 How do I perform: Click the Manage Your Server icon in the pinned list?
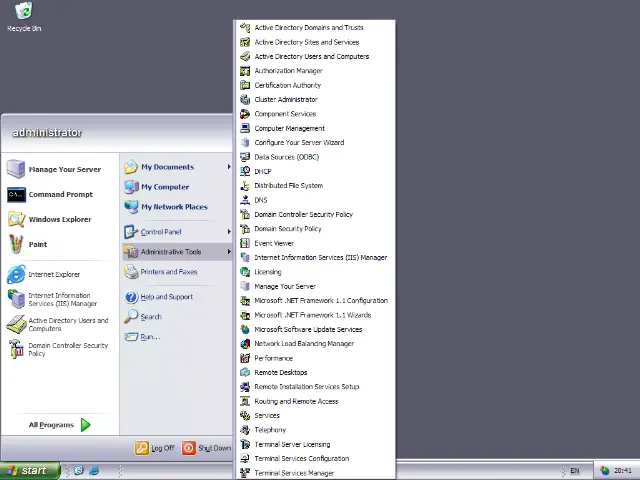click(x=16, y=169)
